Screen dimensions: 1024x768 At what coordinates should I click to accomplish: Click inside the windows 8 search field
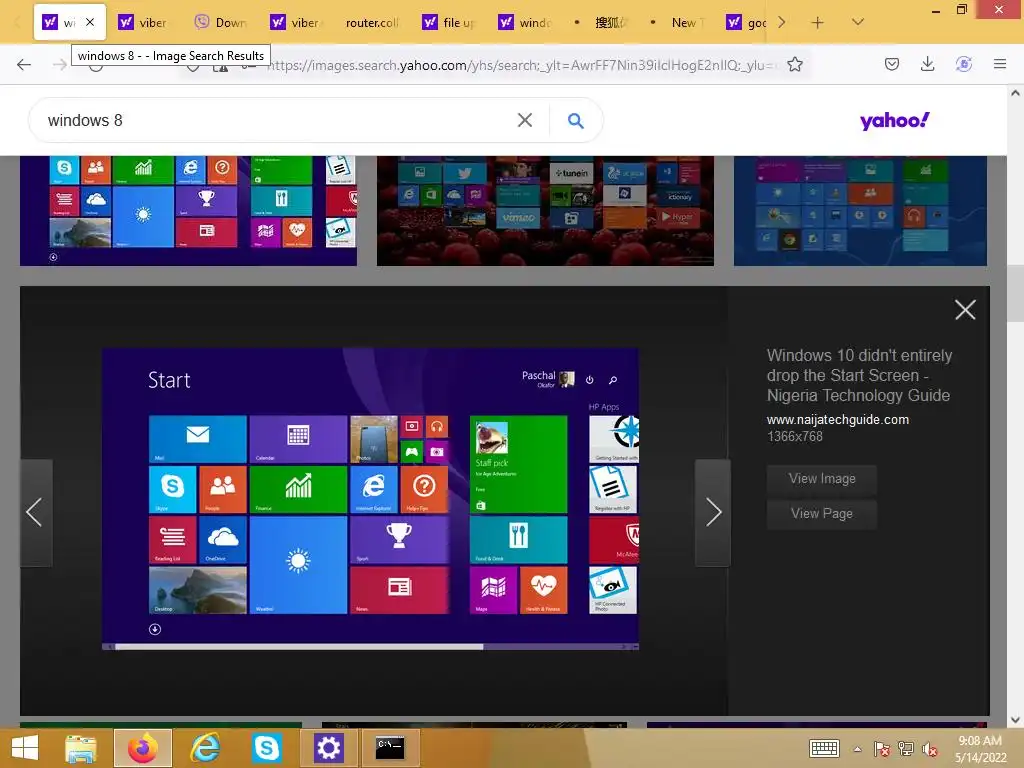tap(274, 120)
